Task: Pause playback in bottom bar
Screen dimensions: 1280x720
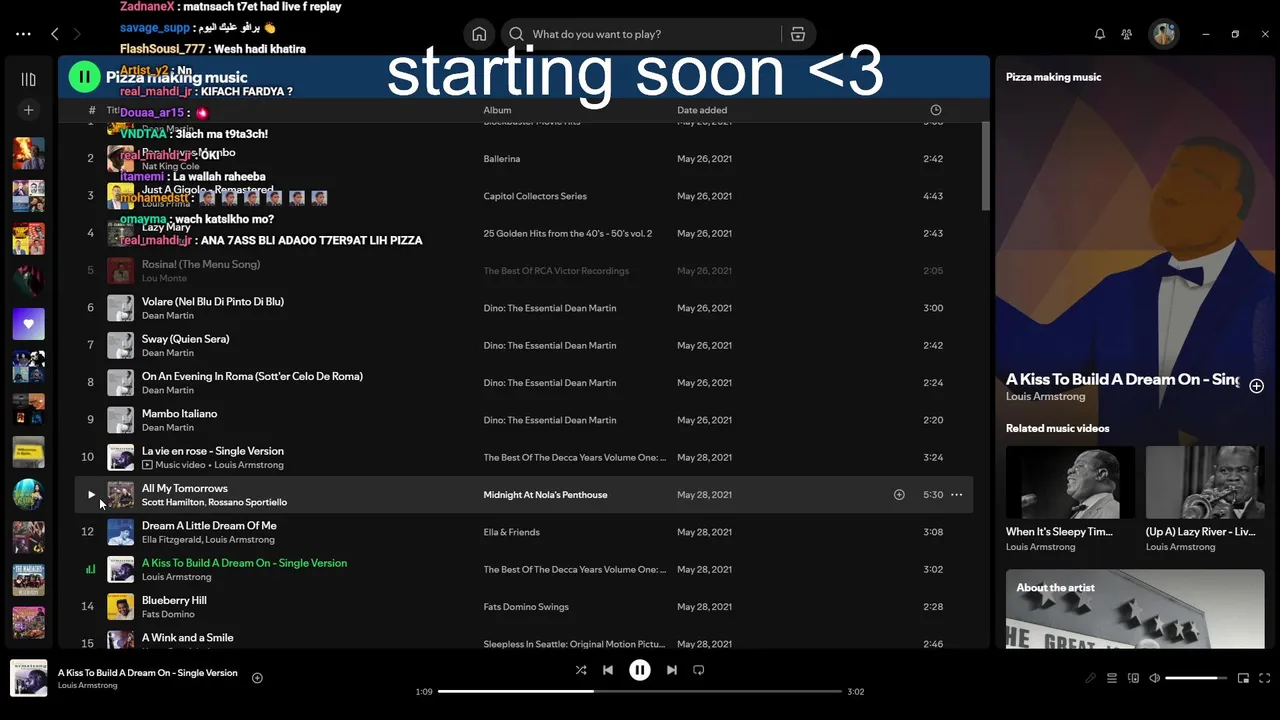Action: [640, 670]
